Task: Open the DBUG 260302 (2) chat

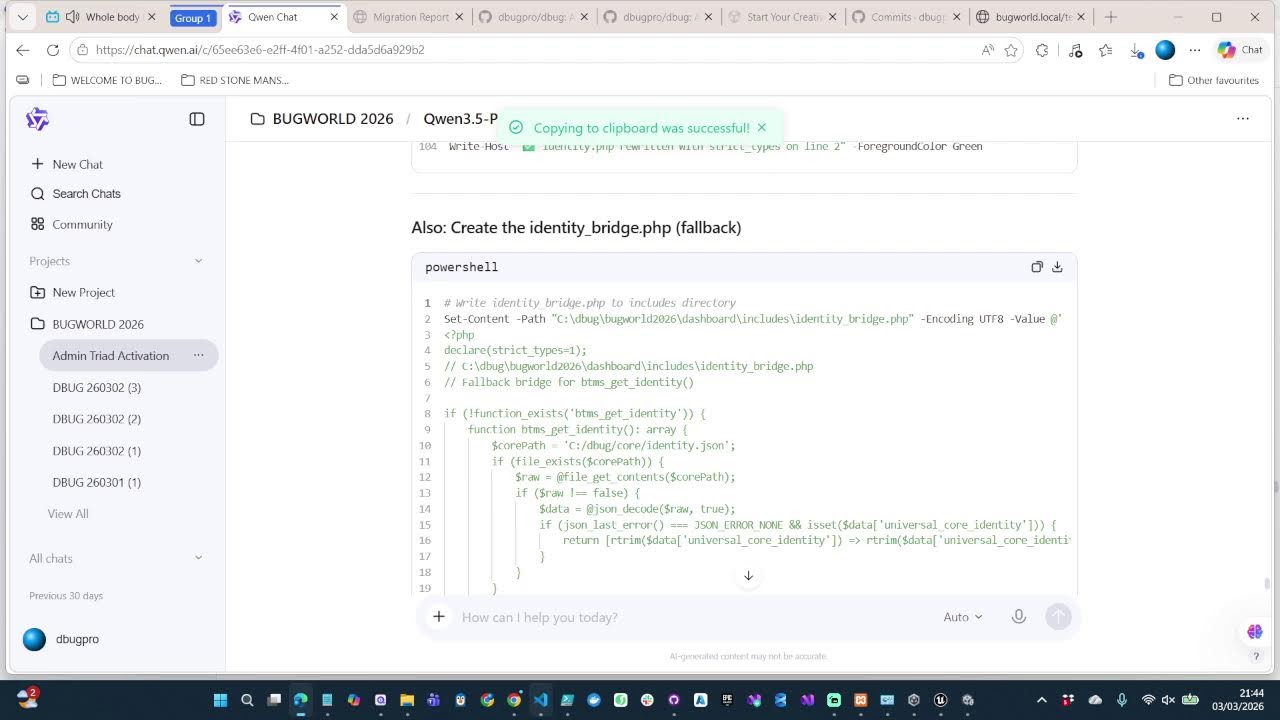Action: (x=97, y=419)
